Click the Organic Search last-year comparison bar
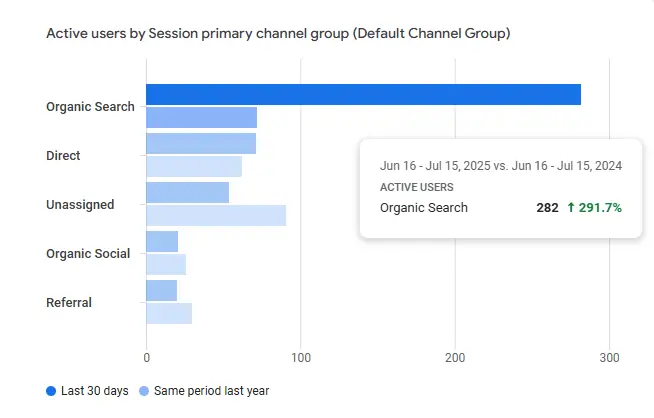 coord(201,117)
